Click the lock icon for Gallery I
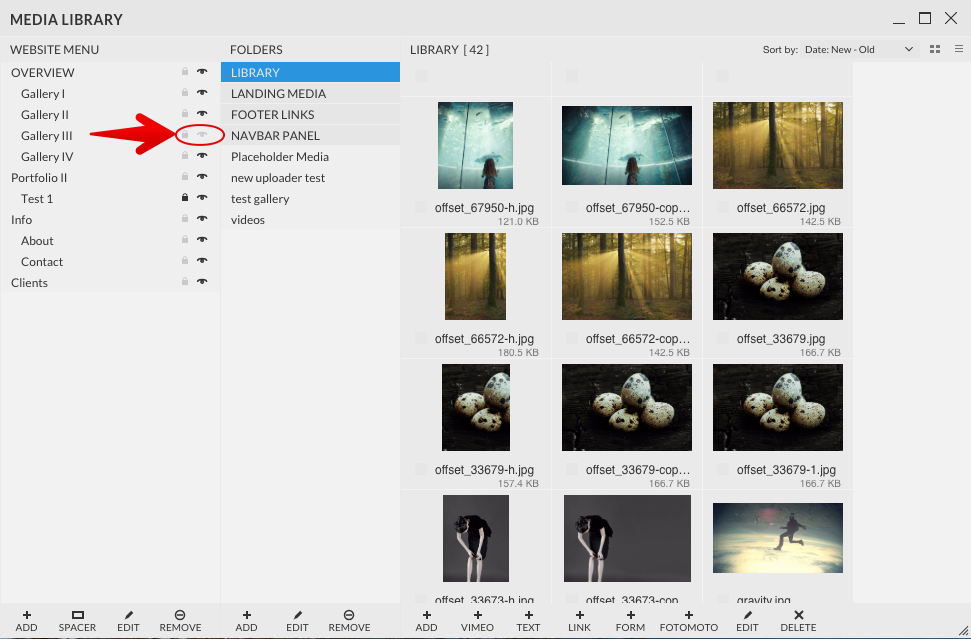The height and width of the screenshot is (639, 971). point(185,93)
